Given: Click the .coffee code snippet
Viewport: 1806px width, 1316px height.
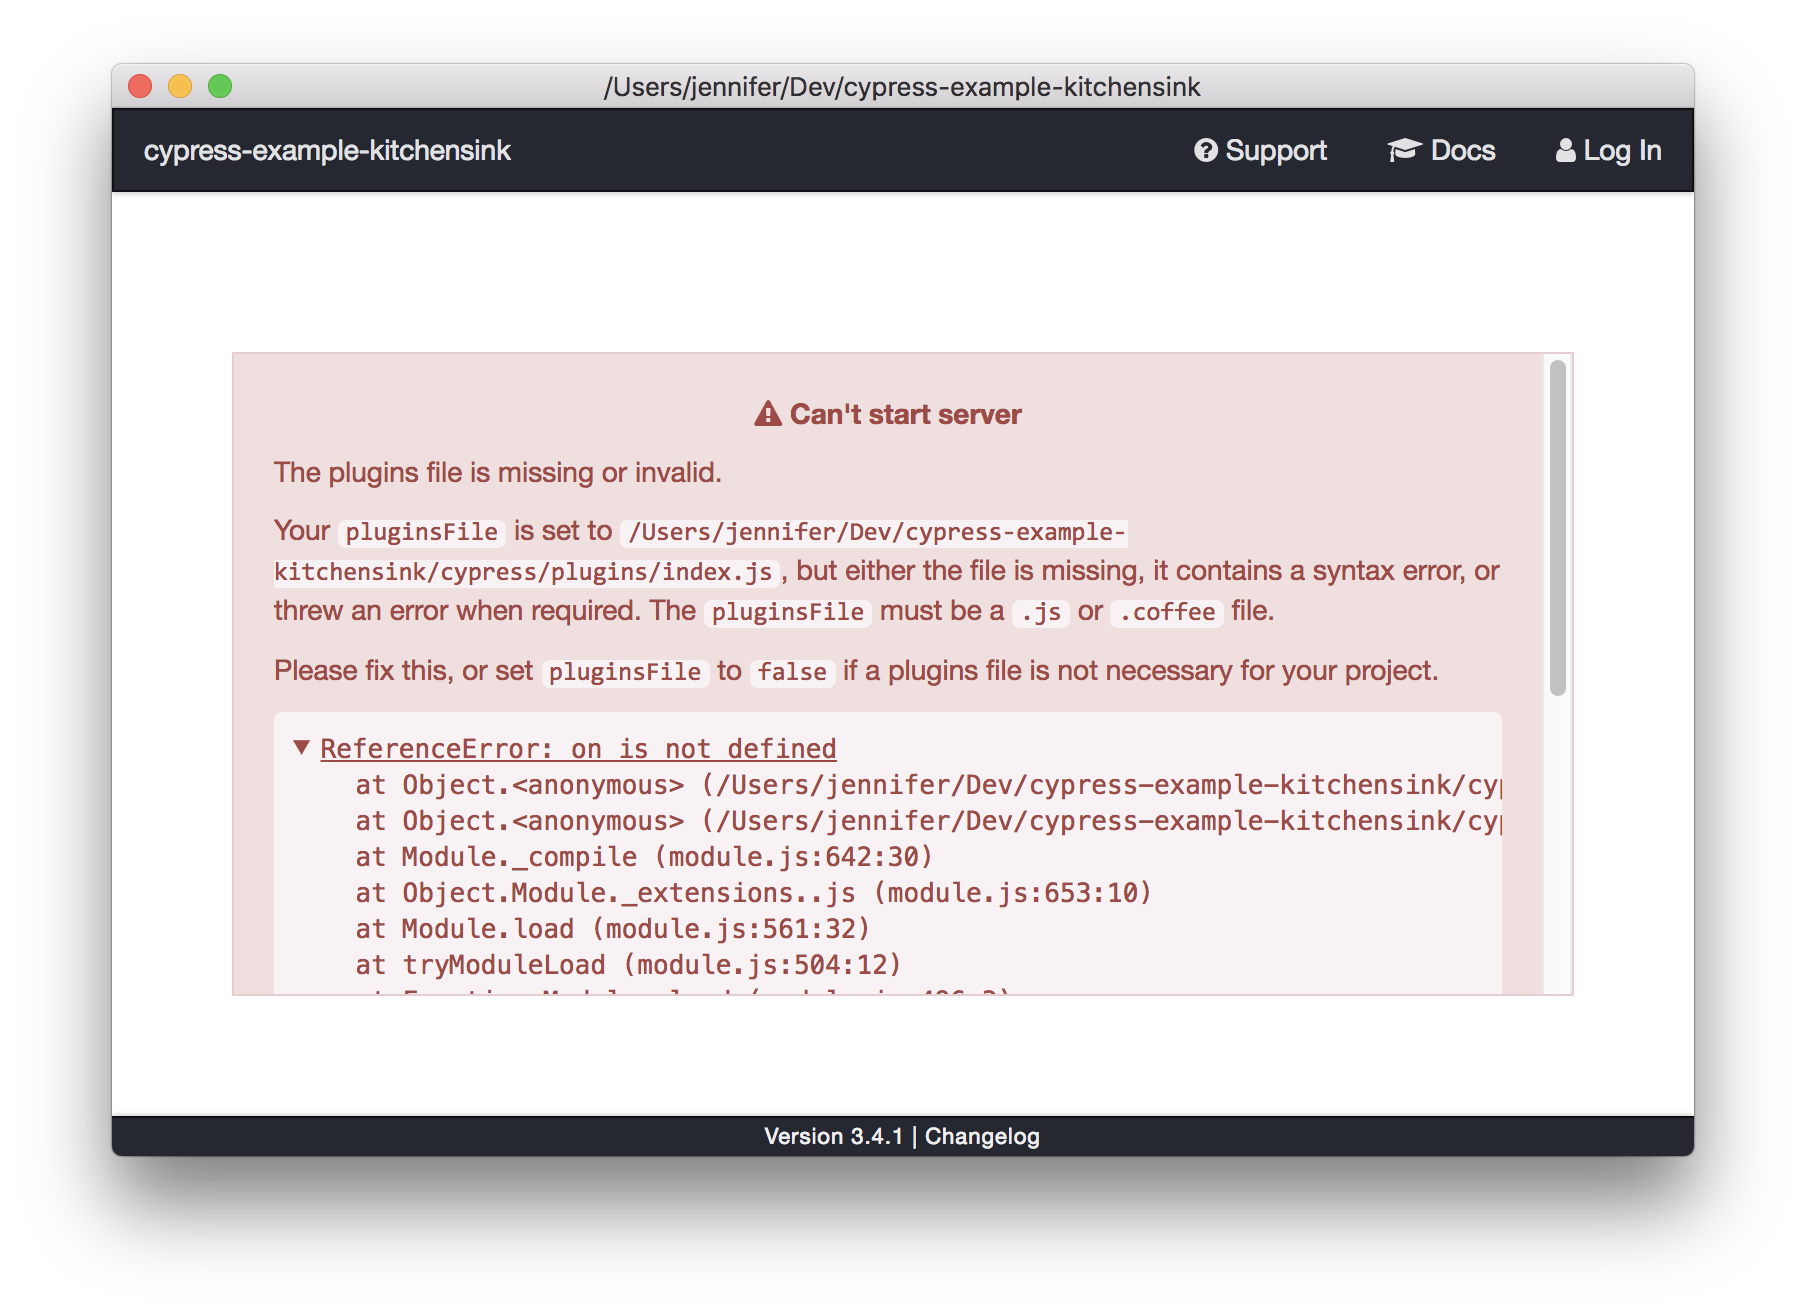Looking at the screenshot, I should [x=1167, y=612].
